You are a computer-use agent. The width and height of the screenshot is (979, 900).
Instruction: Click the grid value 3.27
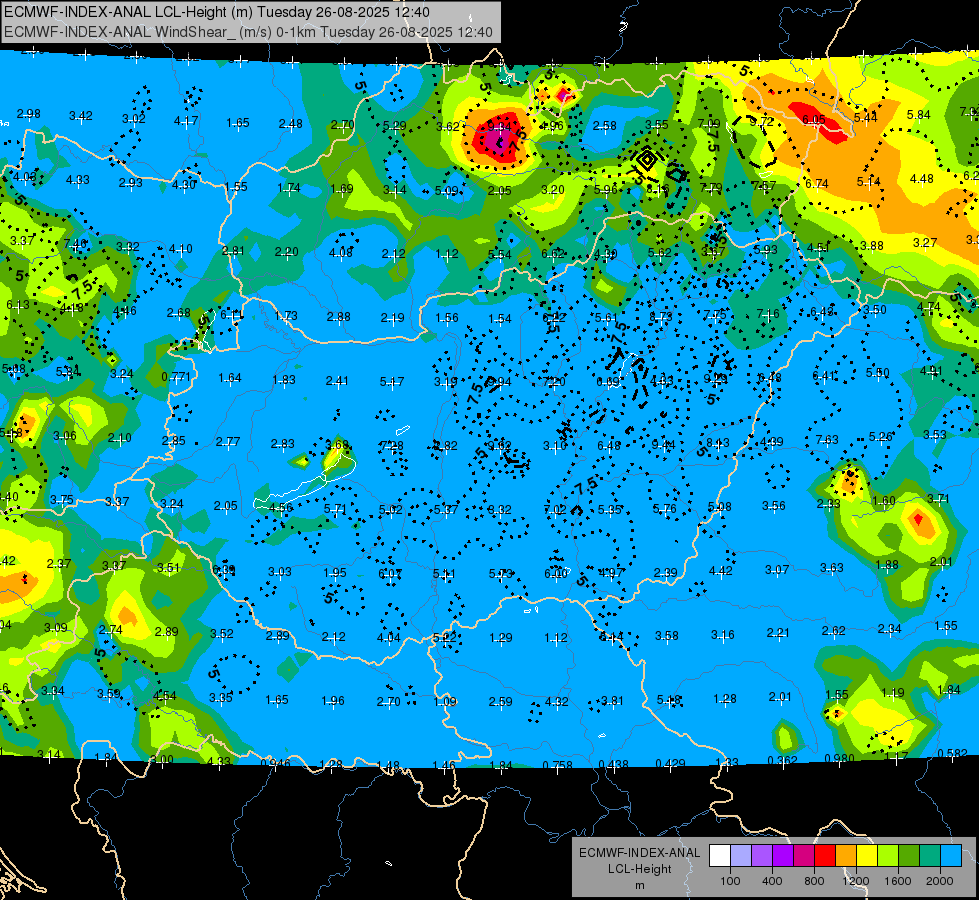coord(925,242)
